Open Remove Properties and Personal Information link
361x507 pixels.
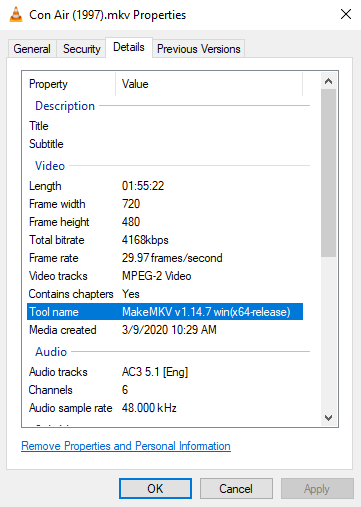pos(126,446)
